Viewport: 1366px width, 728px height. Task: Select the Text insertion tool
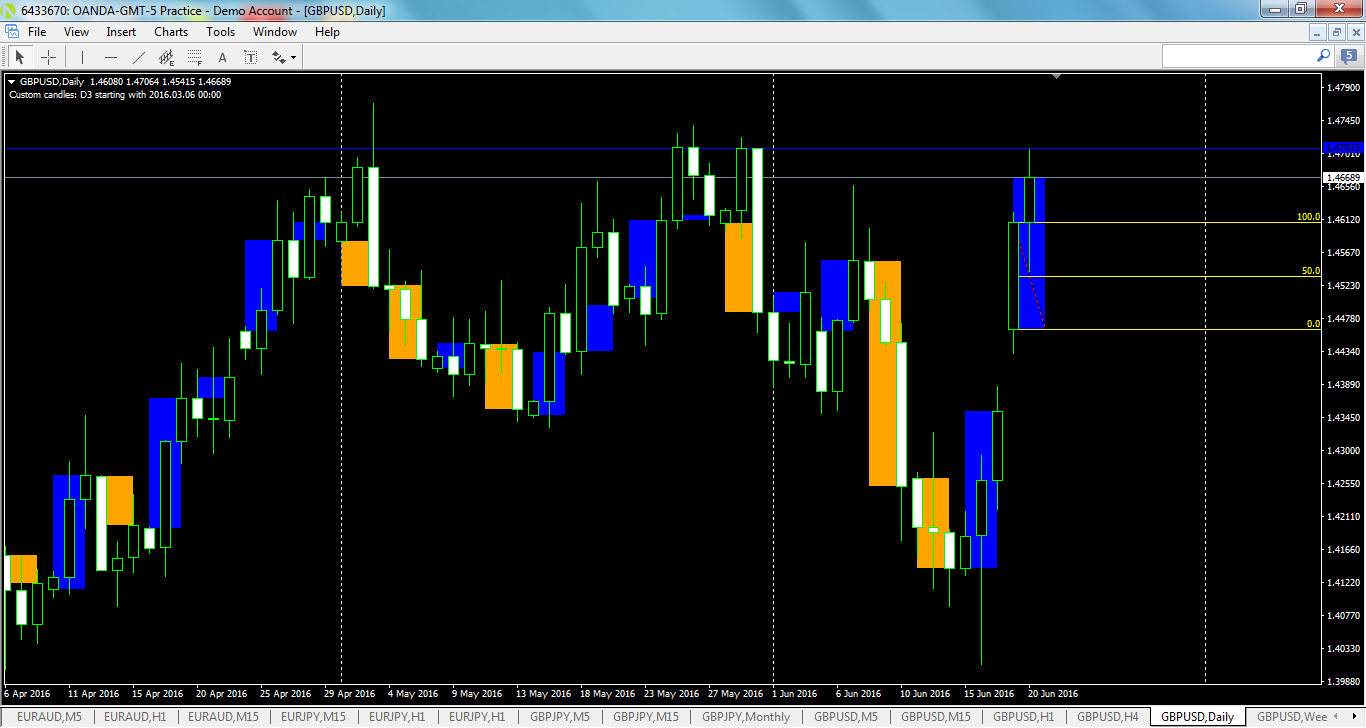tap(222, 56)
